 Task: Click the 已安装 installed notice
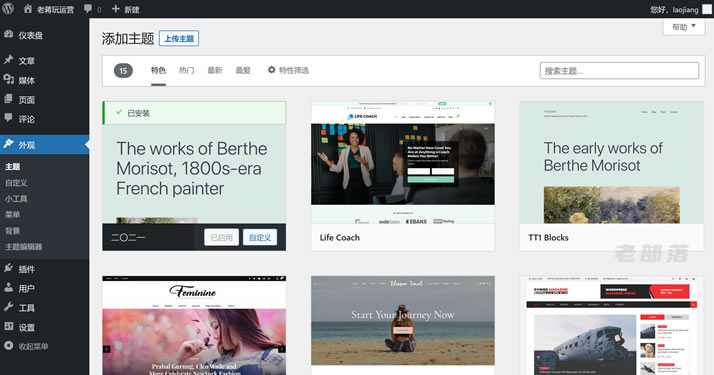pos(194,113)
